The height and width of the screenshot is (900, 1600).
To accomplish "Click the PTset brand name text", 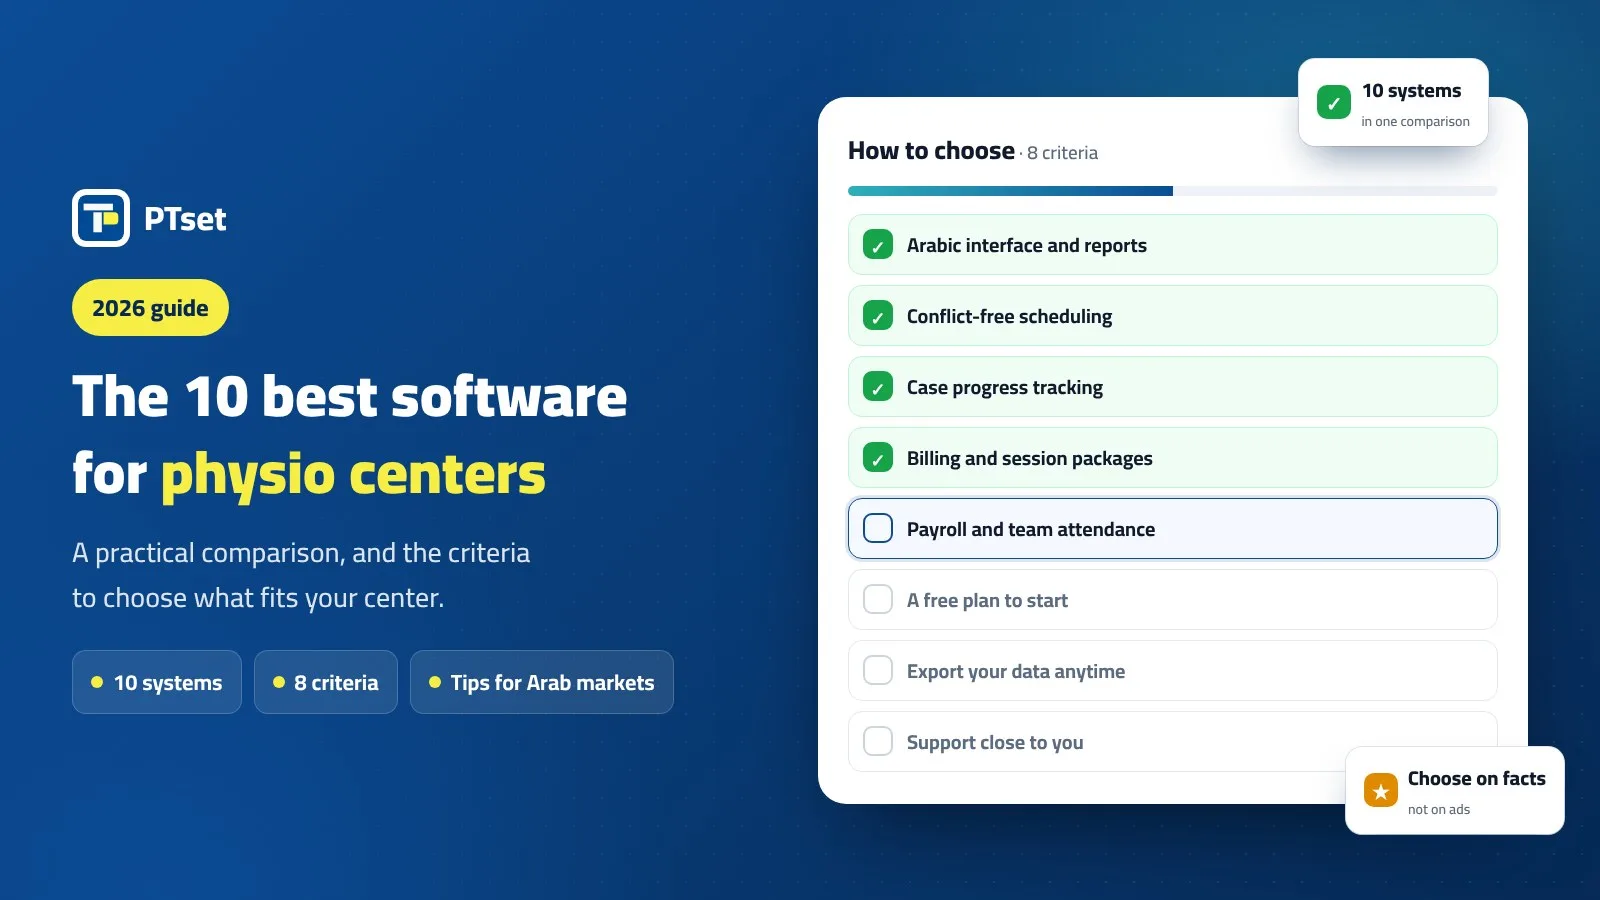I will [x=185, y=219].
